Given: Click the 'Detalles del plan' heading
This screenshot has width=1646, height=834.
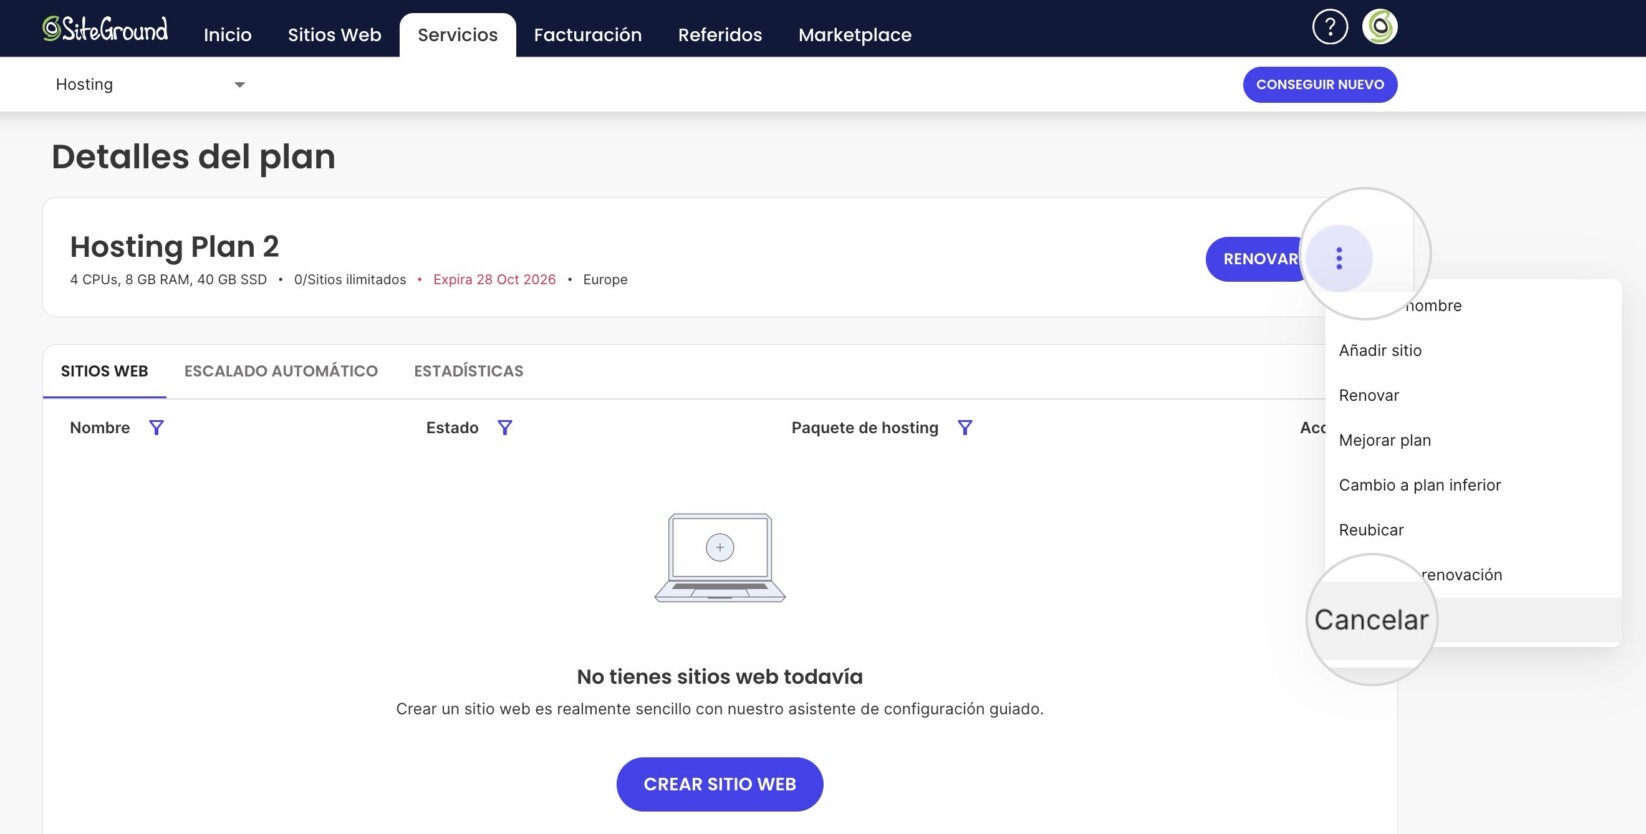Looking at the screenshot, I should pyautogui.click(x=194, y=157).
